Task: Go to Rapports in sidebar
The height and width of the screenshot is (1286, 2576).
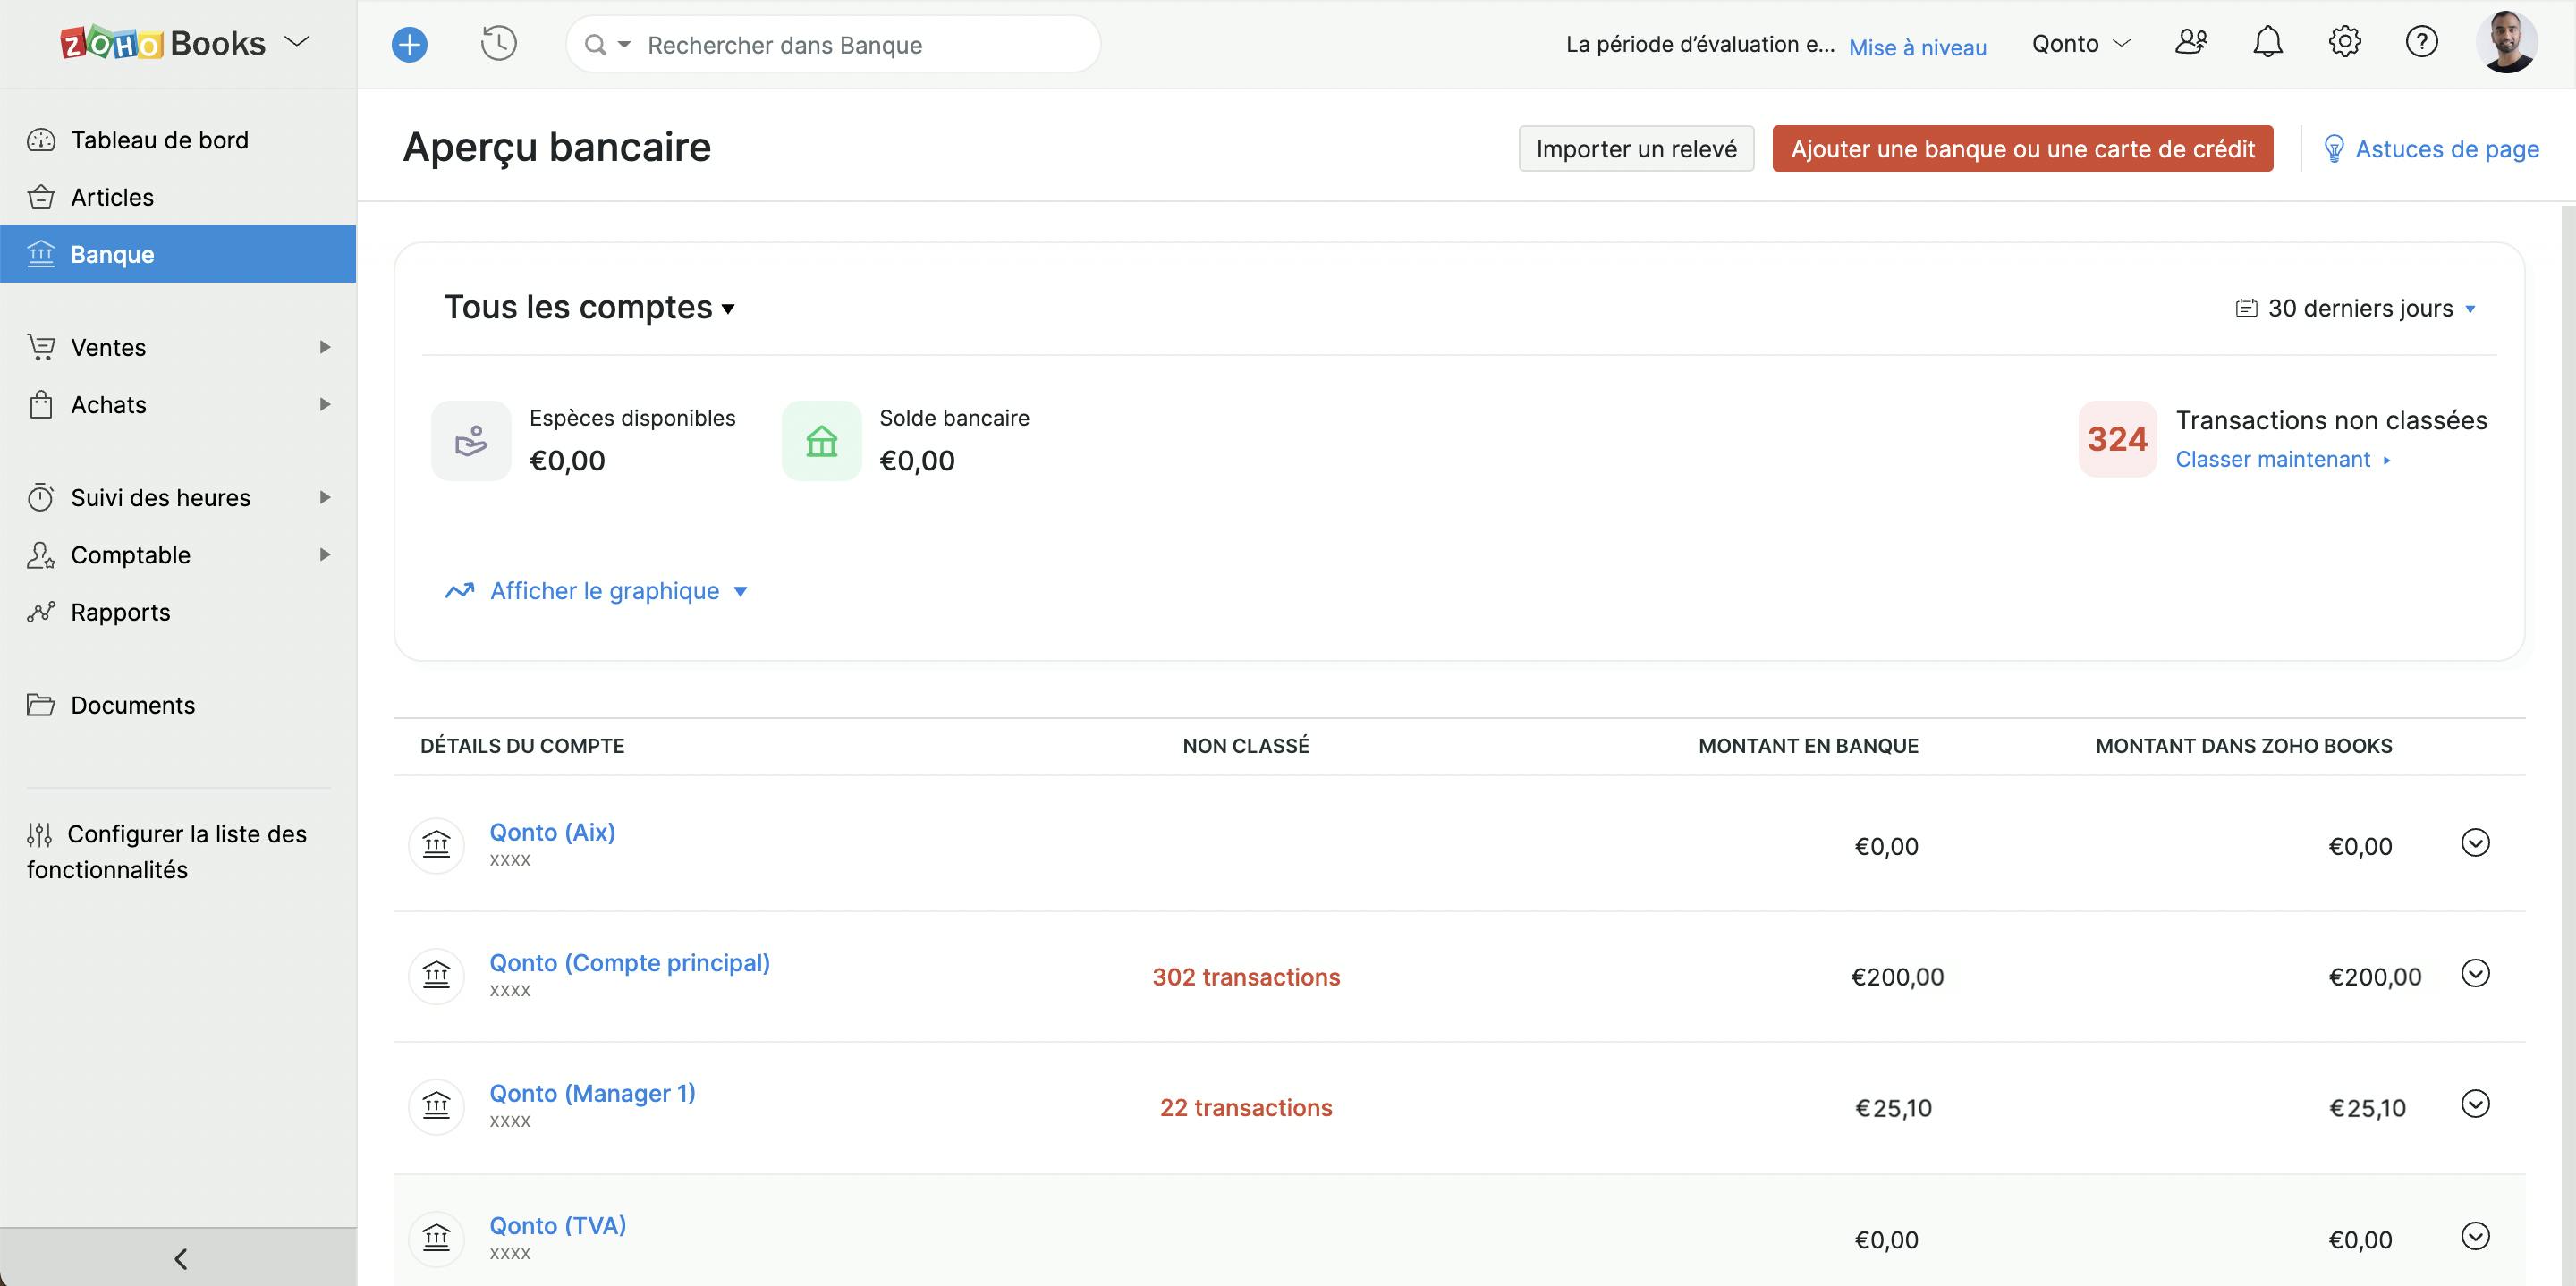Action: 120,612
